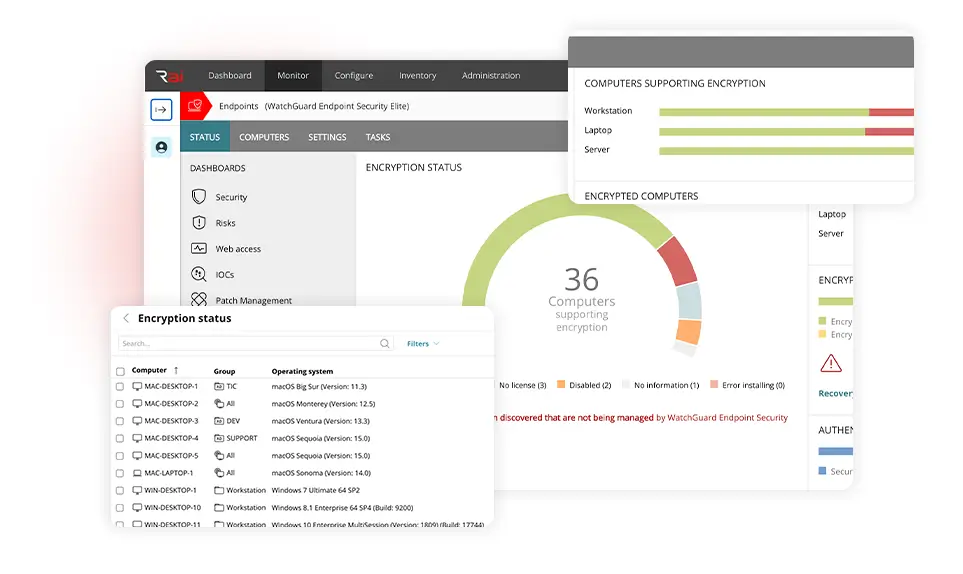Viewport: 963px width, 574px height.
Task: Open the Patch Management dashboard link
Action: click(254, 300)
